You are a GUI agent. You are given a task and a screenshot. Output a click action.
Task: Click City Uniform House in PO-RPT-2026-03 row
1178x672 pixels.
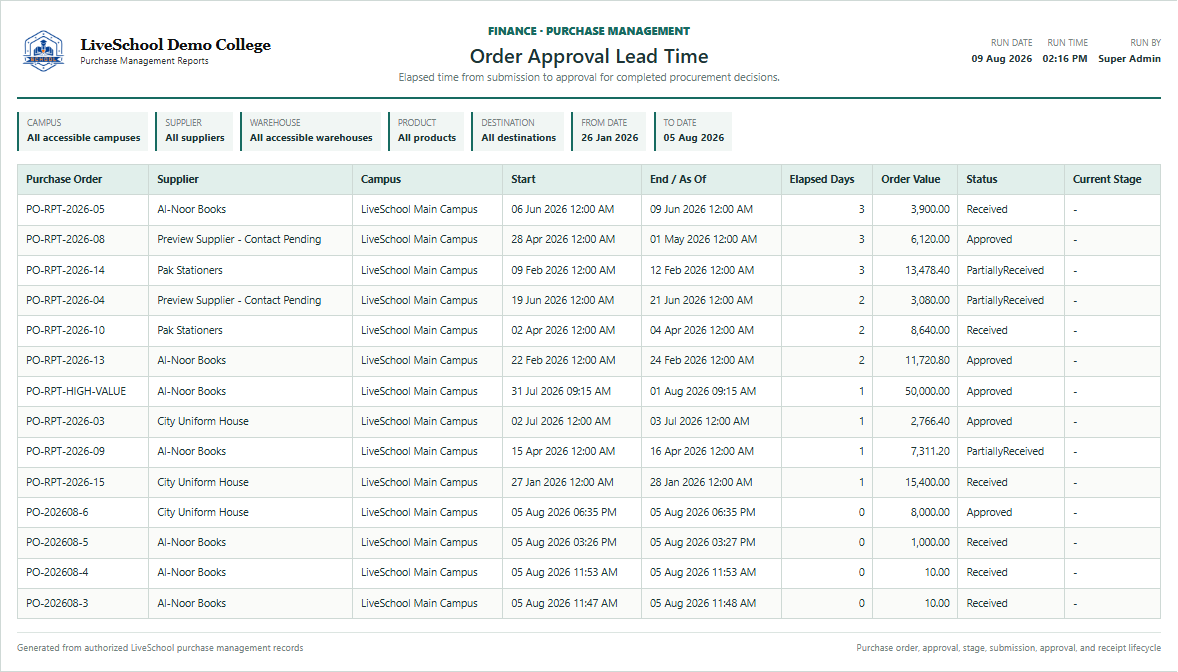pyautogui.click(x=203, y=421)
